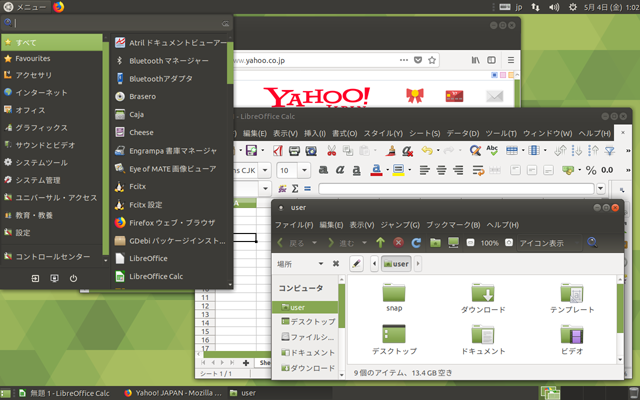Open the font size dropdown showing 10
The image size is (640, 400).
tap(305, 170)
